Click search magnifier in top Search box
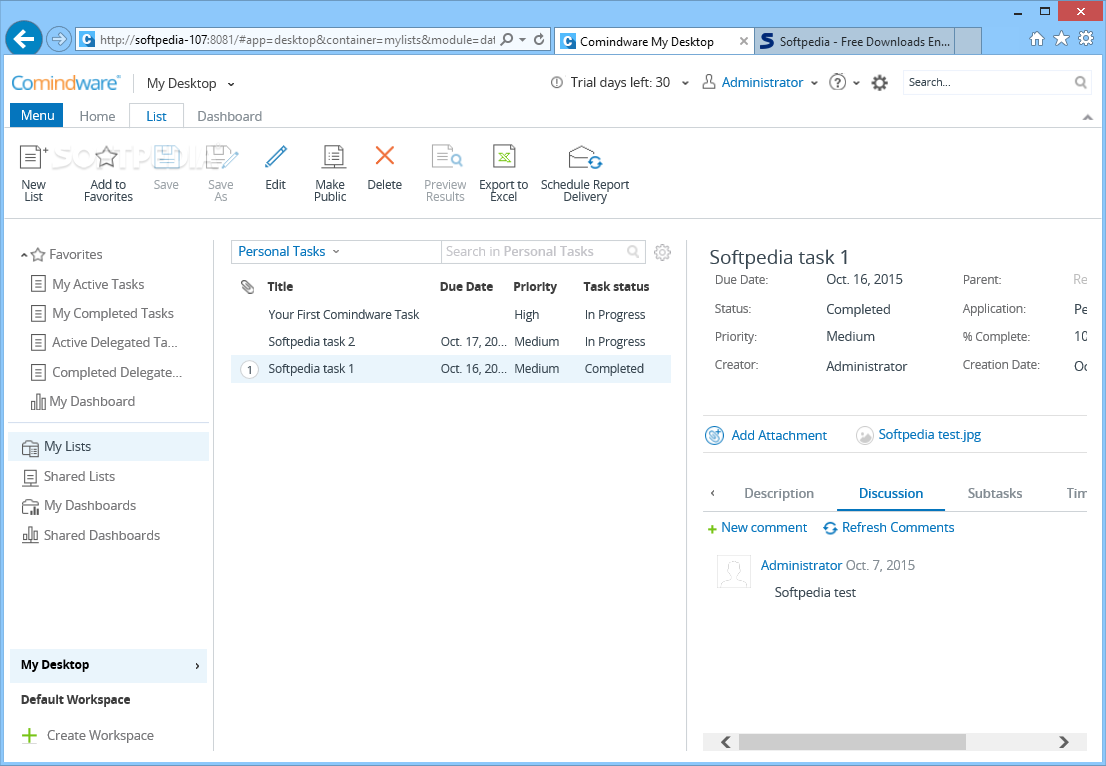 tap(1080, 83)
